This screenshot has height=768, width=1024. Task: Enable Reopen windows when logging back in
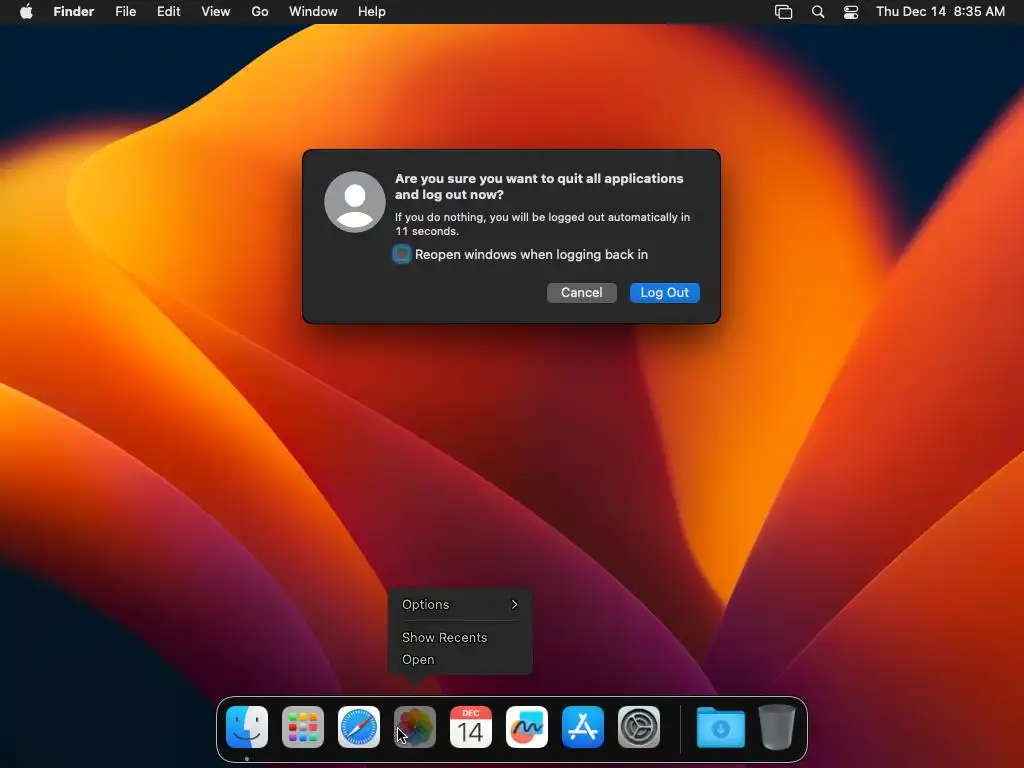(402, 254)
